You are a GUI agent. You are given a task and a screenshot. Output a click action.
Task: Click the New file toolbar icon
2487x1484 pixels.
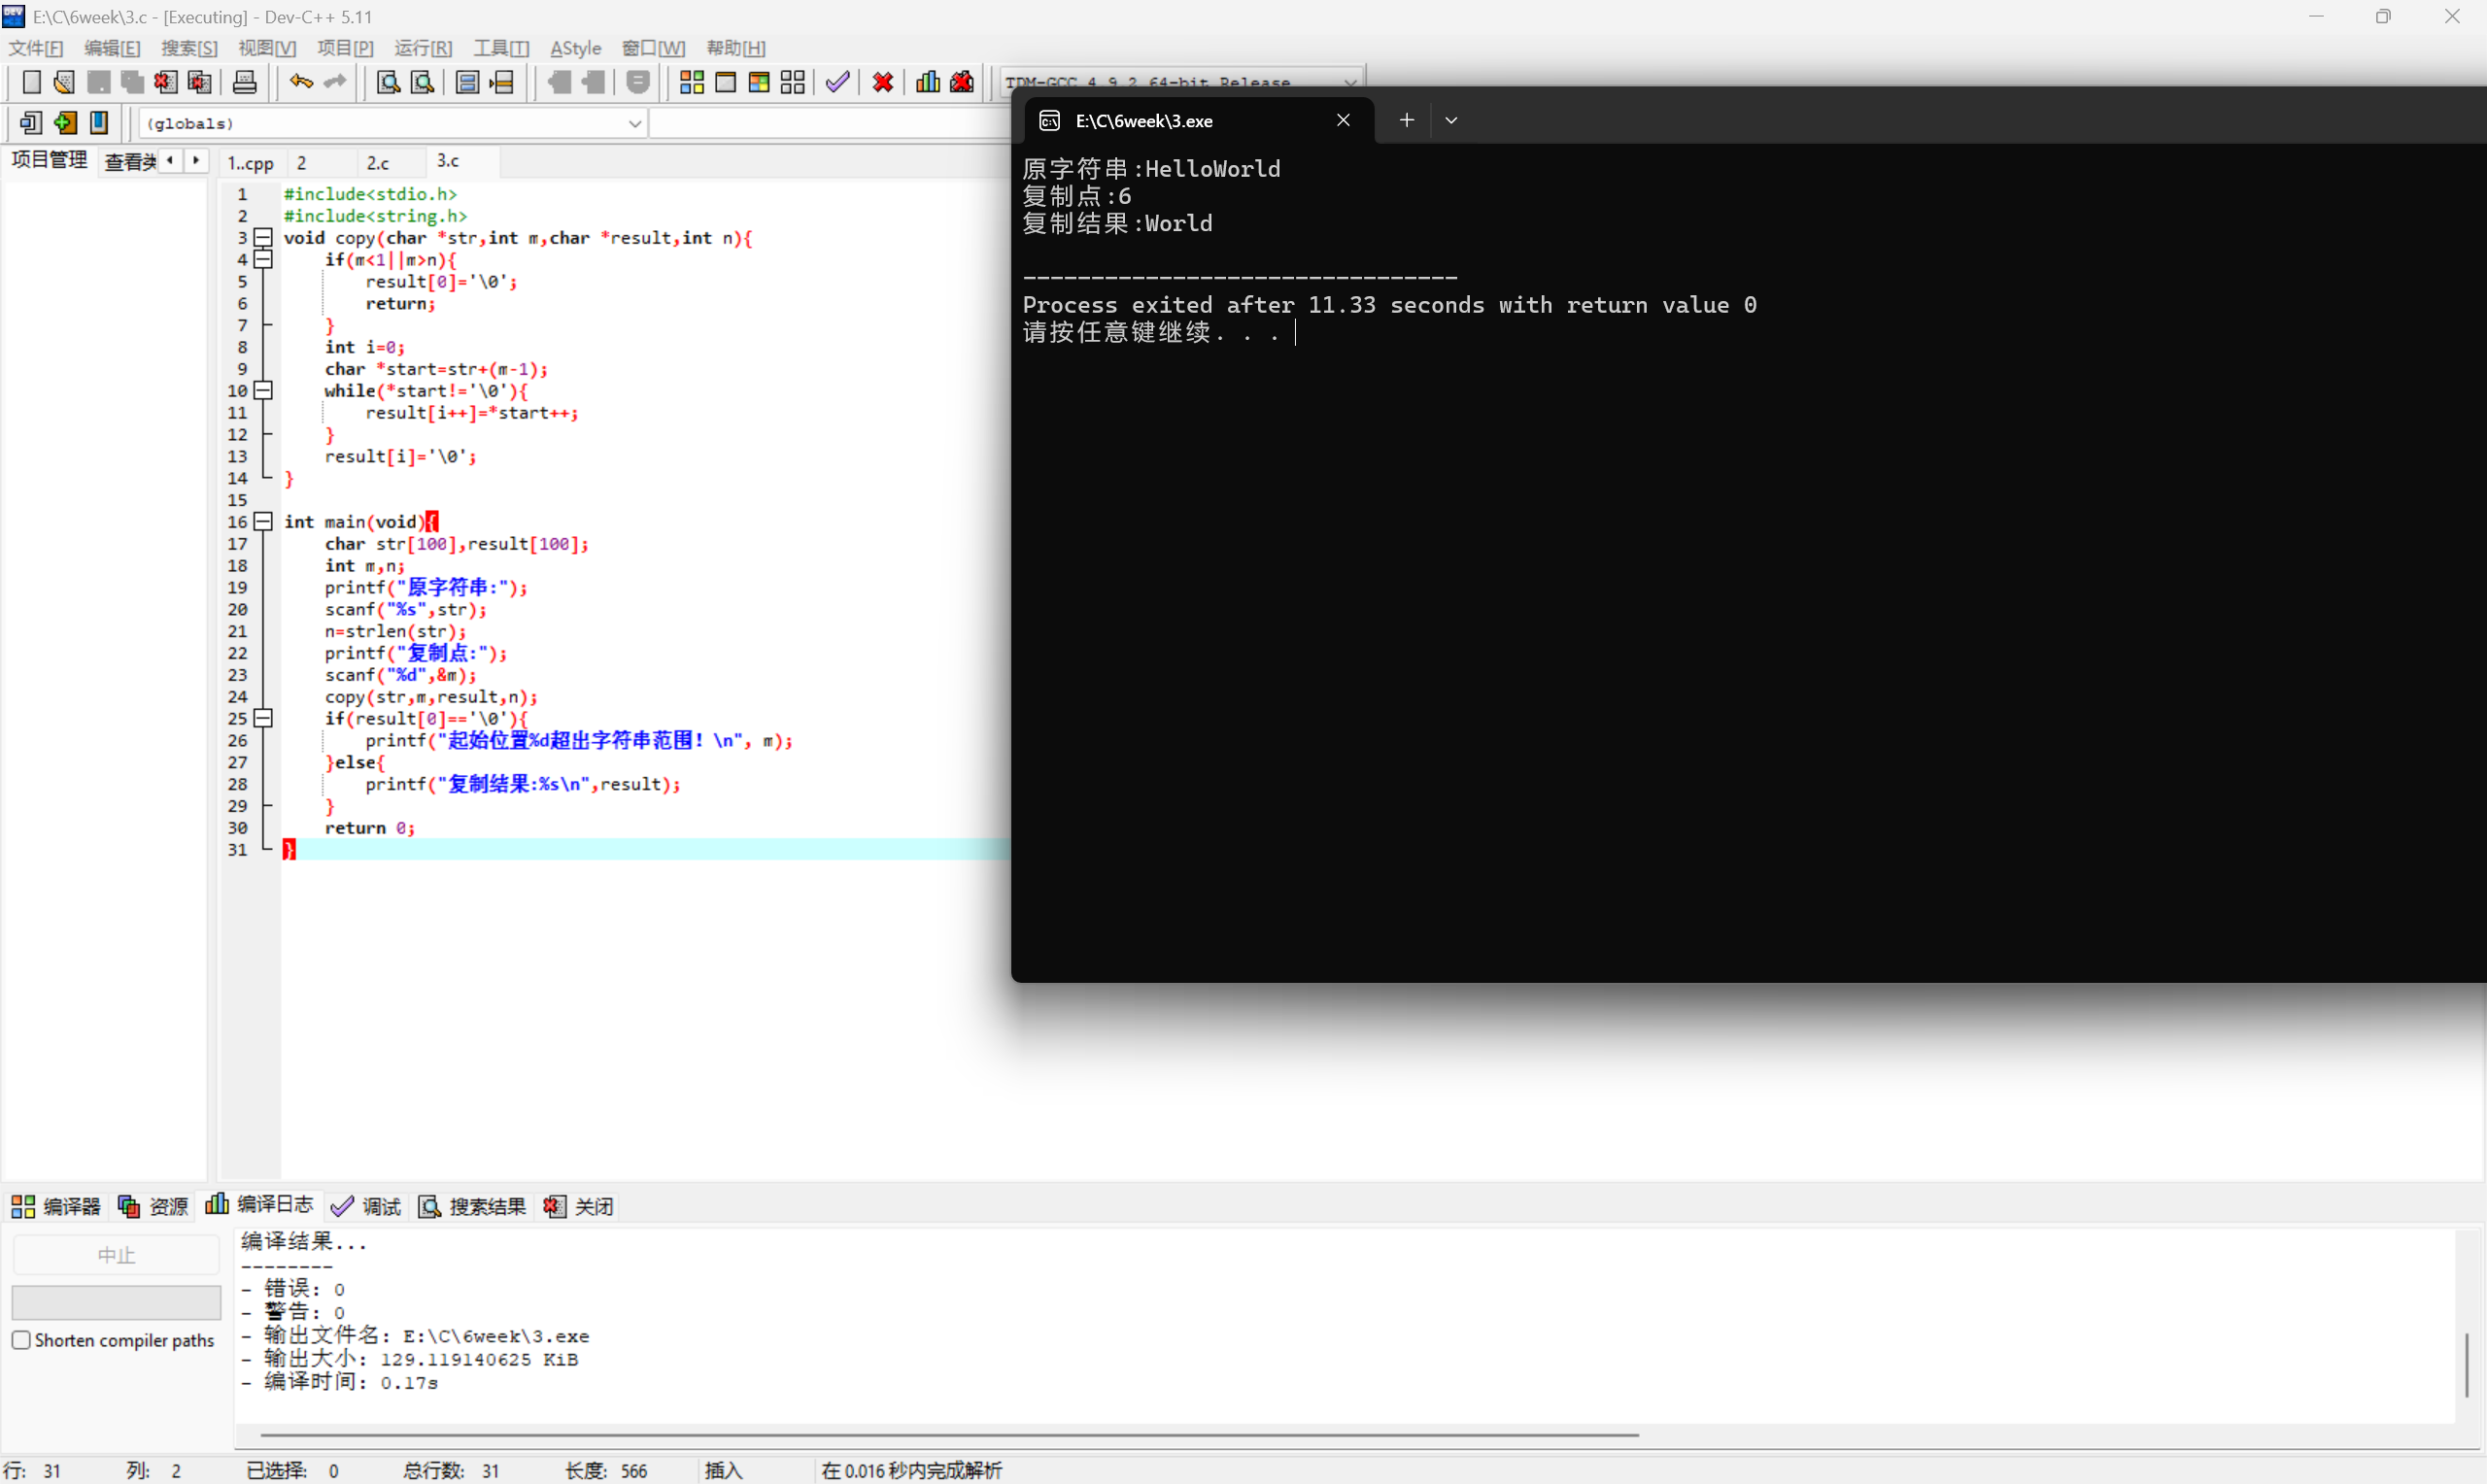coord(31,82)
